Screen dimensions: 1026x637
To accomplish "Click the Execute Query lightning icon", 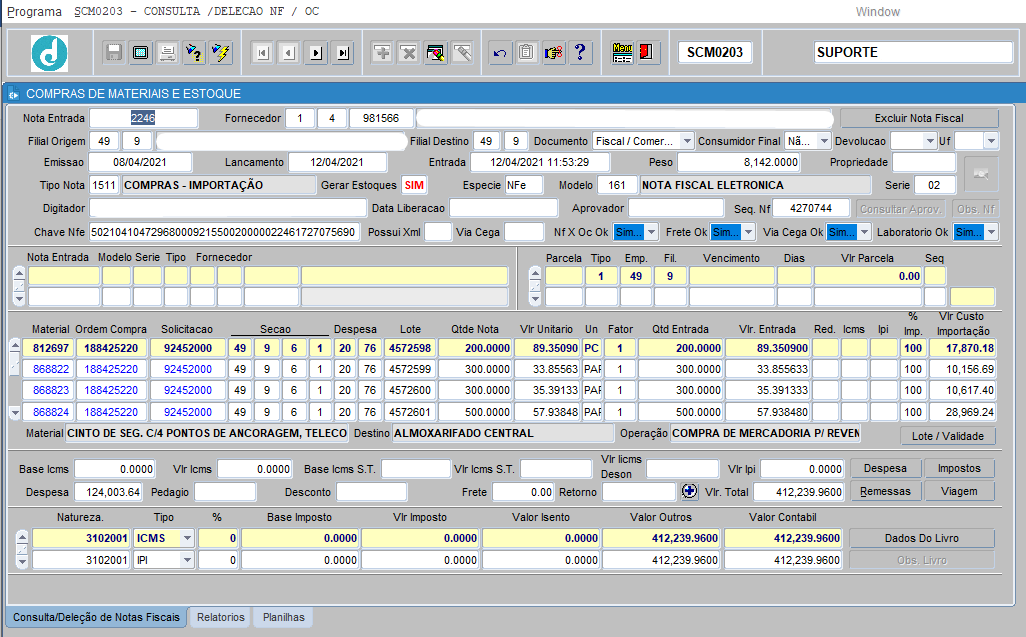I will click(221, 52).
